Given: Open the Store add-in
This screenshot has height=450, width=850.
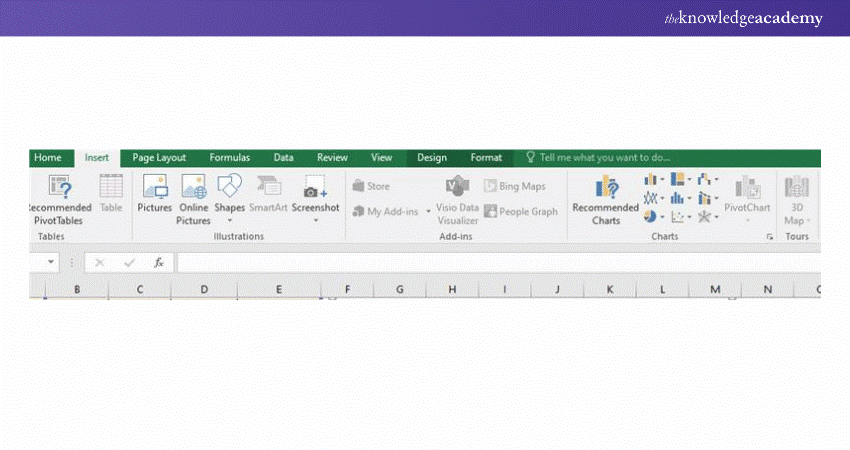Looking at the screenshot, I should tap(371, 186).
